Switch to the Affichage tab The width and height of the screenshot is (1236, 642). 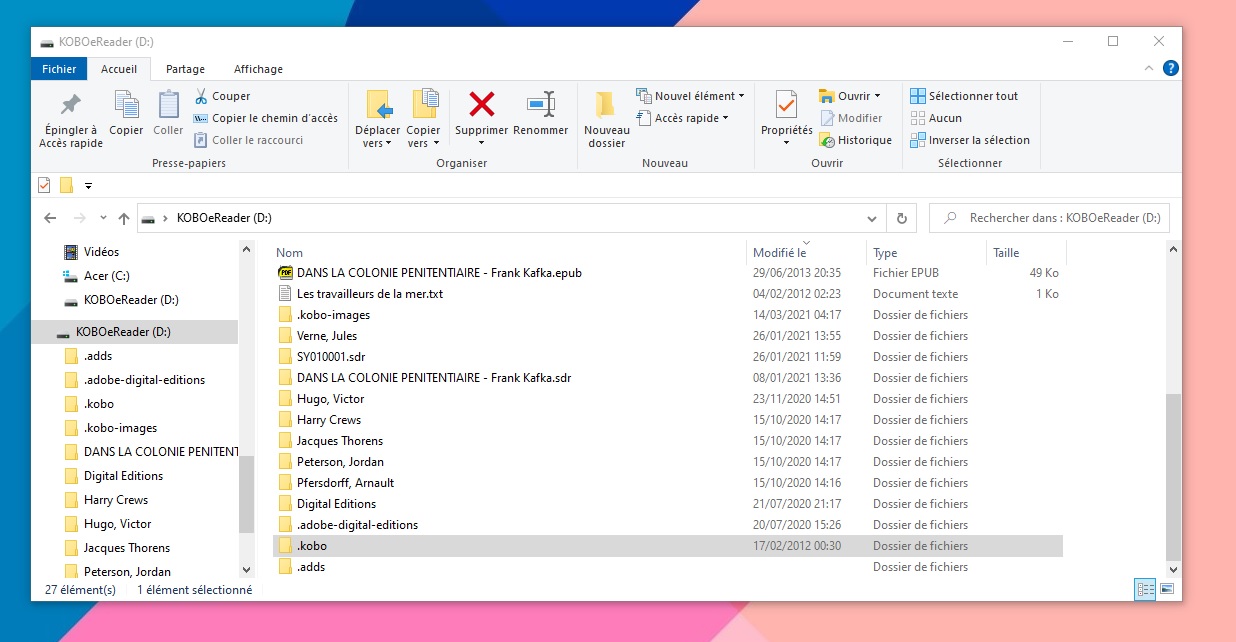tap(258, 69)
